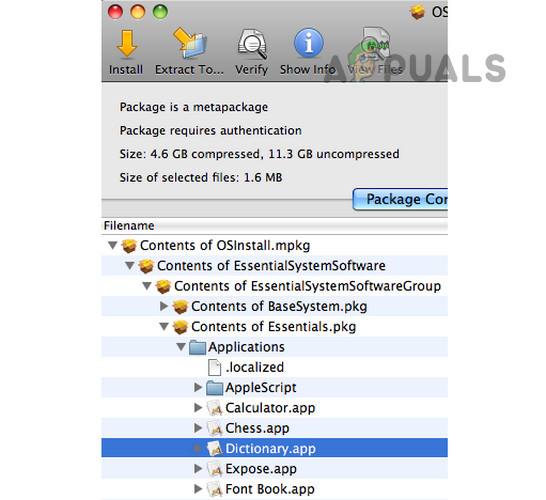
Task: Select Contents of EssentialSystemSoftwareGroup row
Action: coord(274,286)
